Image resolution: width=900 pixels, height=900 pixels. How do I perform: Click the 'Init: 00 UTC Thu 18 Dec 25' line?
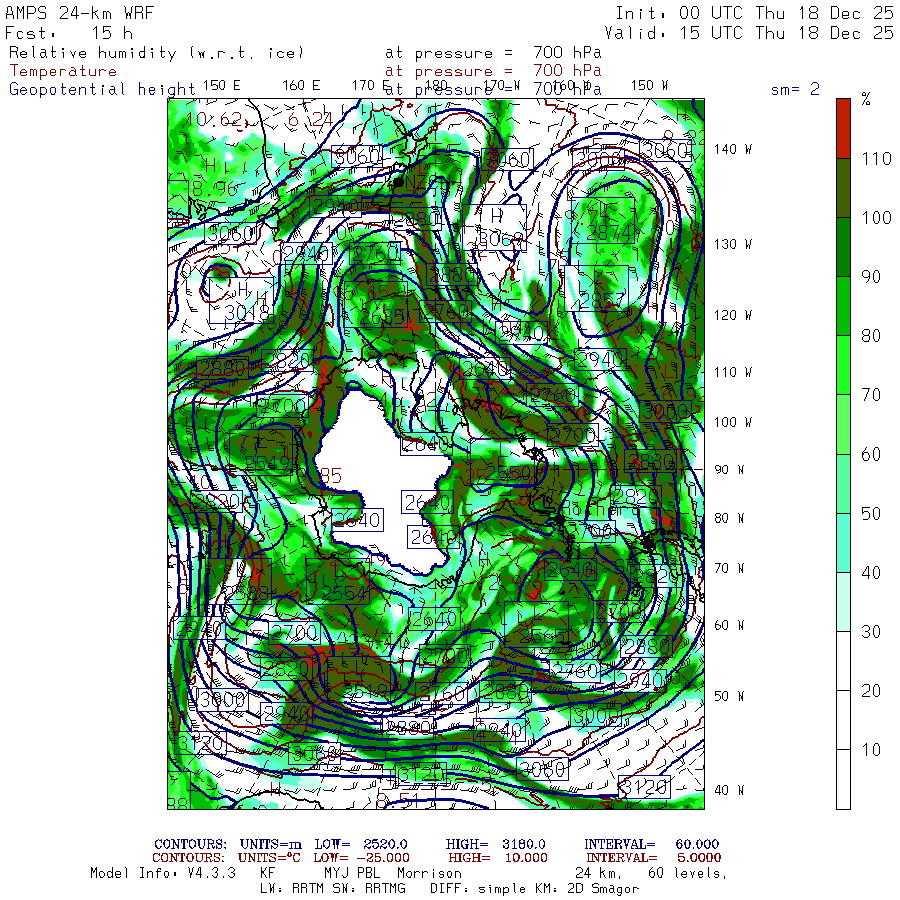click(x=755, y=13)
